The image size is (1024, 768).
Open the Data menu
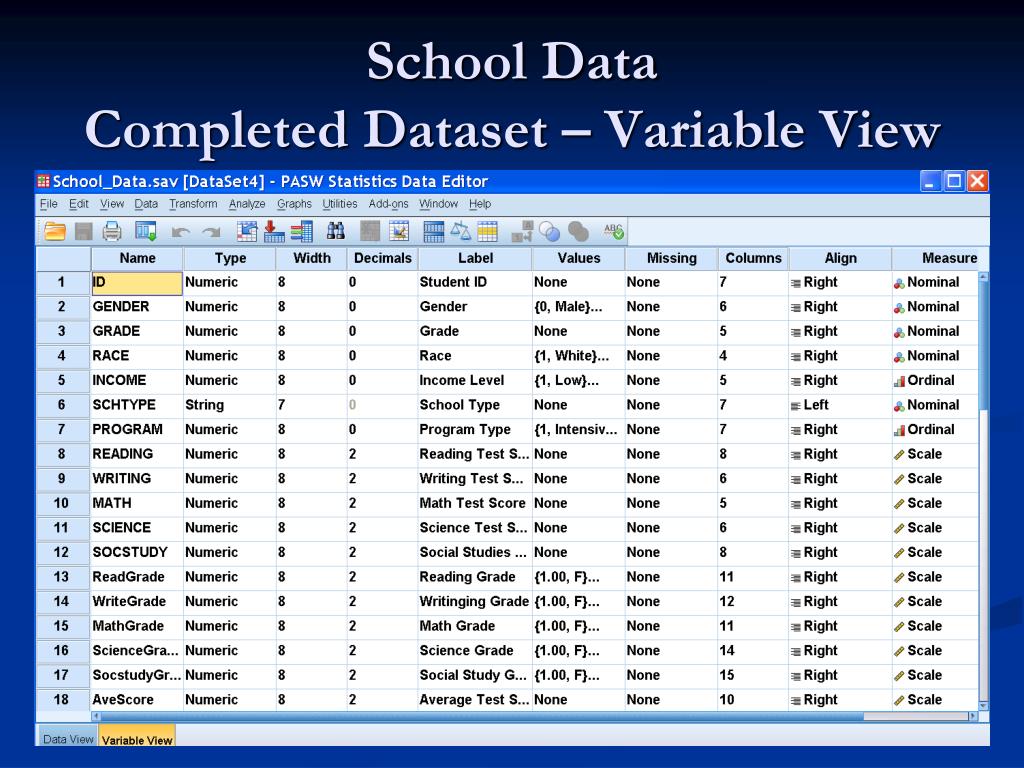pyautogui.click(x=146, y=204)
